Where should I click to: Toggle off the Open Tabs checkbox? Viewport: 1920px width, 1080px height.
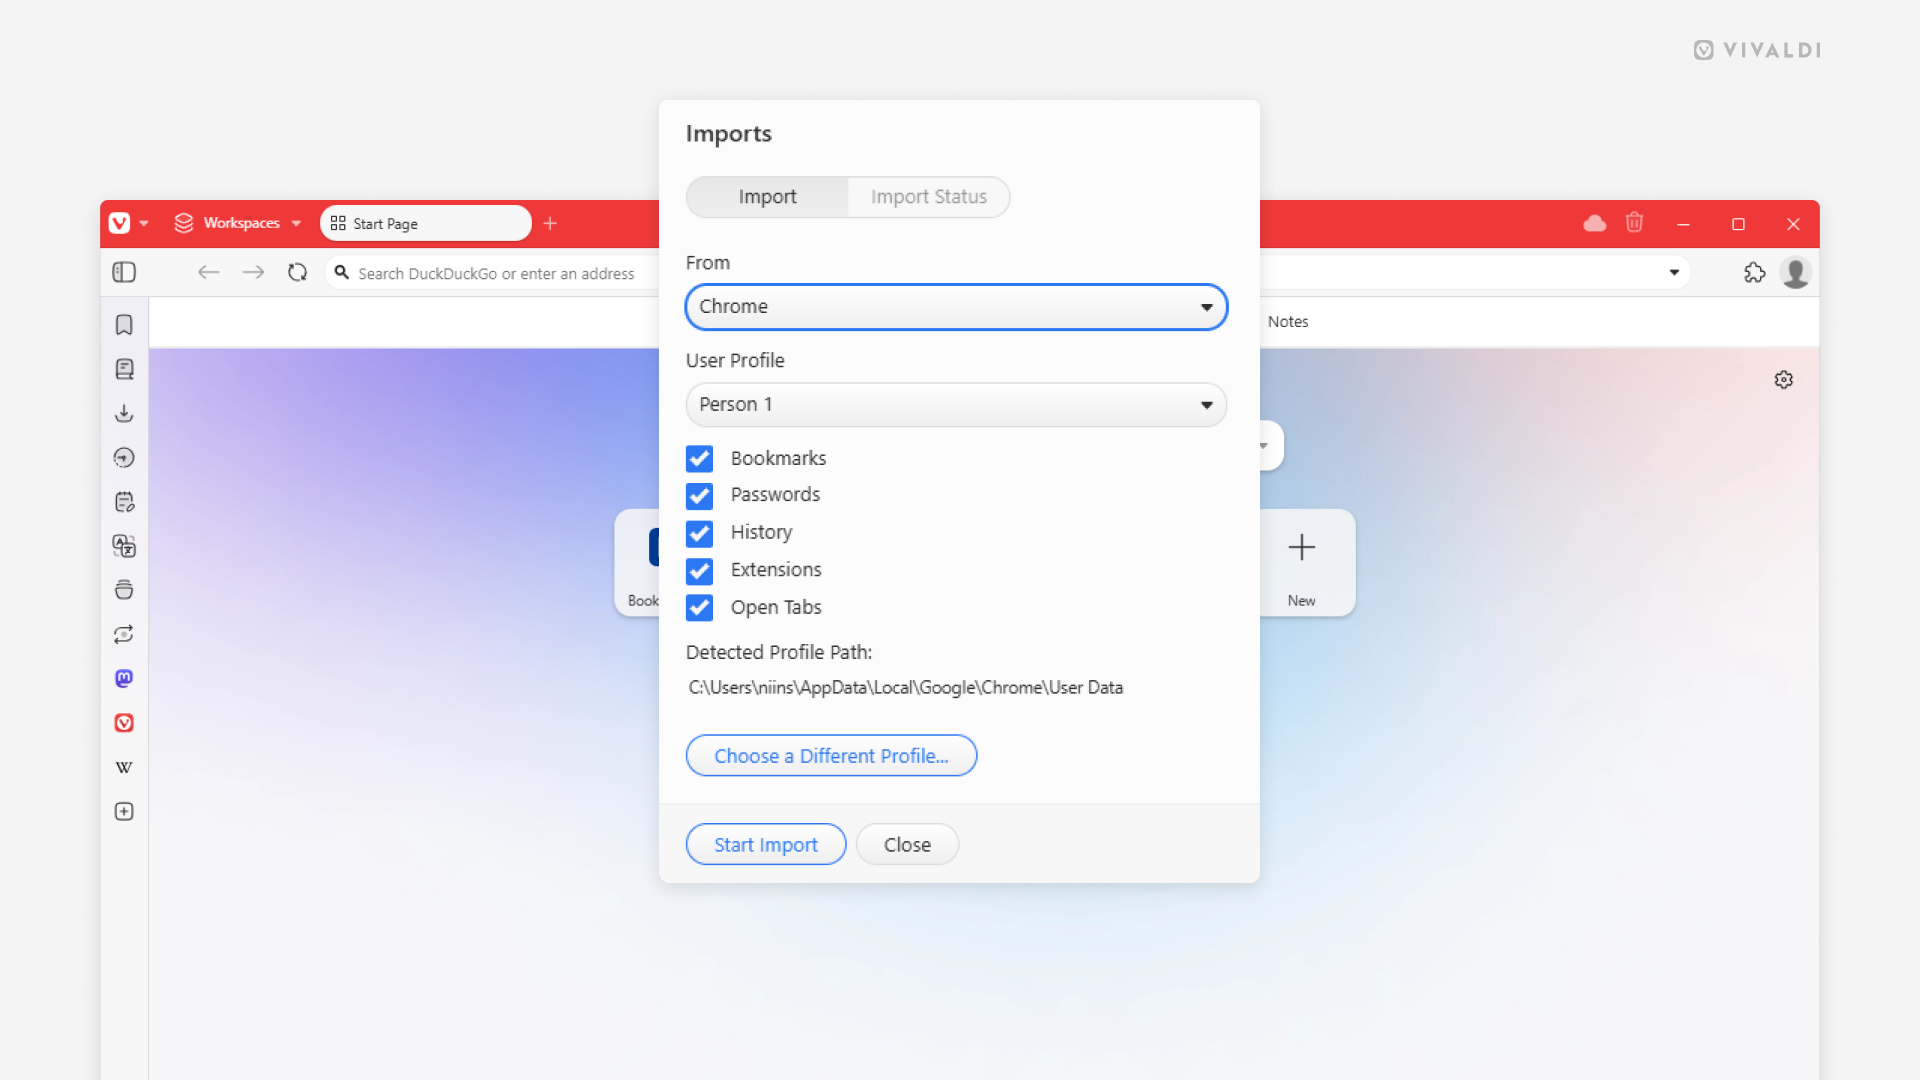click(x=698, y=607)
